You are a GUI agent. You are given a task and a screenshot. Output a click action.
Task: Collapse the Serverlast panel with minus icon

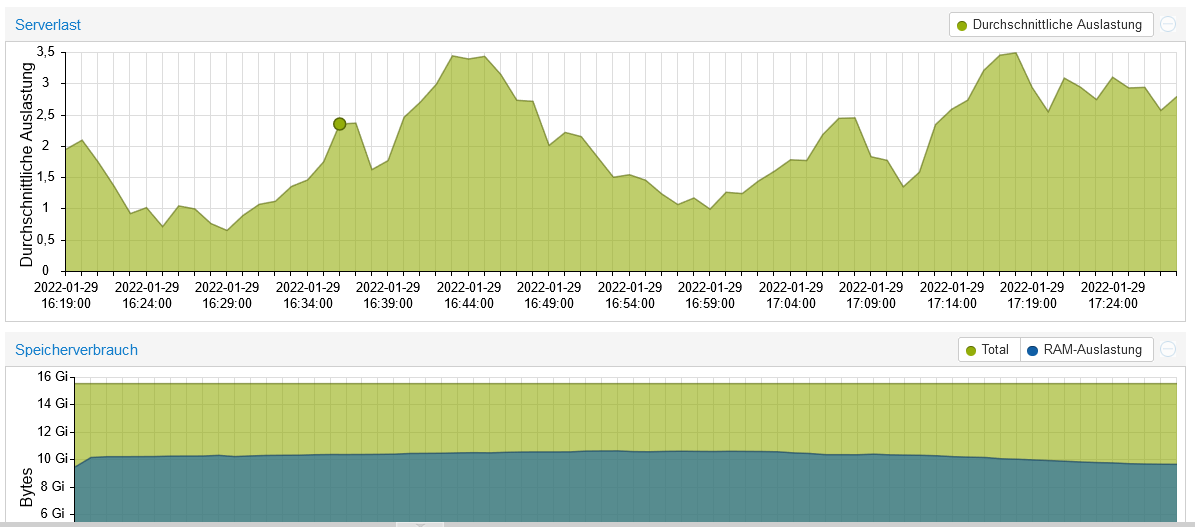coord(1168,24)
